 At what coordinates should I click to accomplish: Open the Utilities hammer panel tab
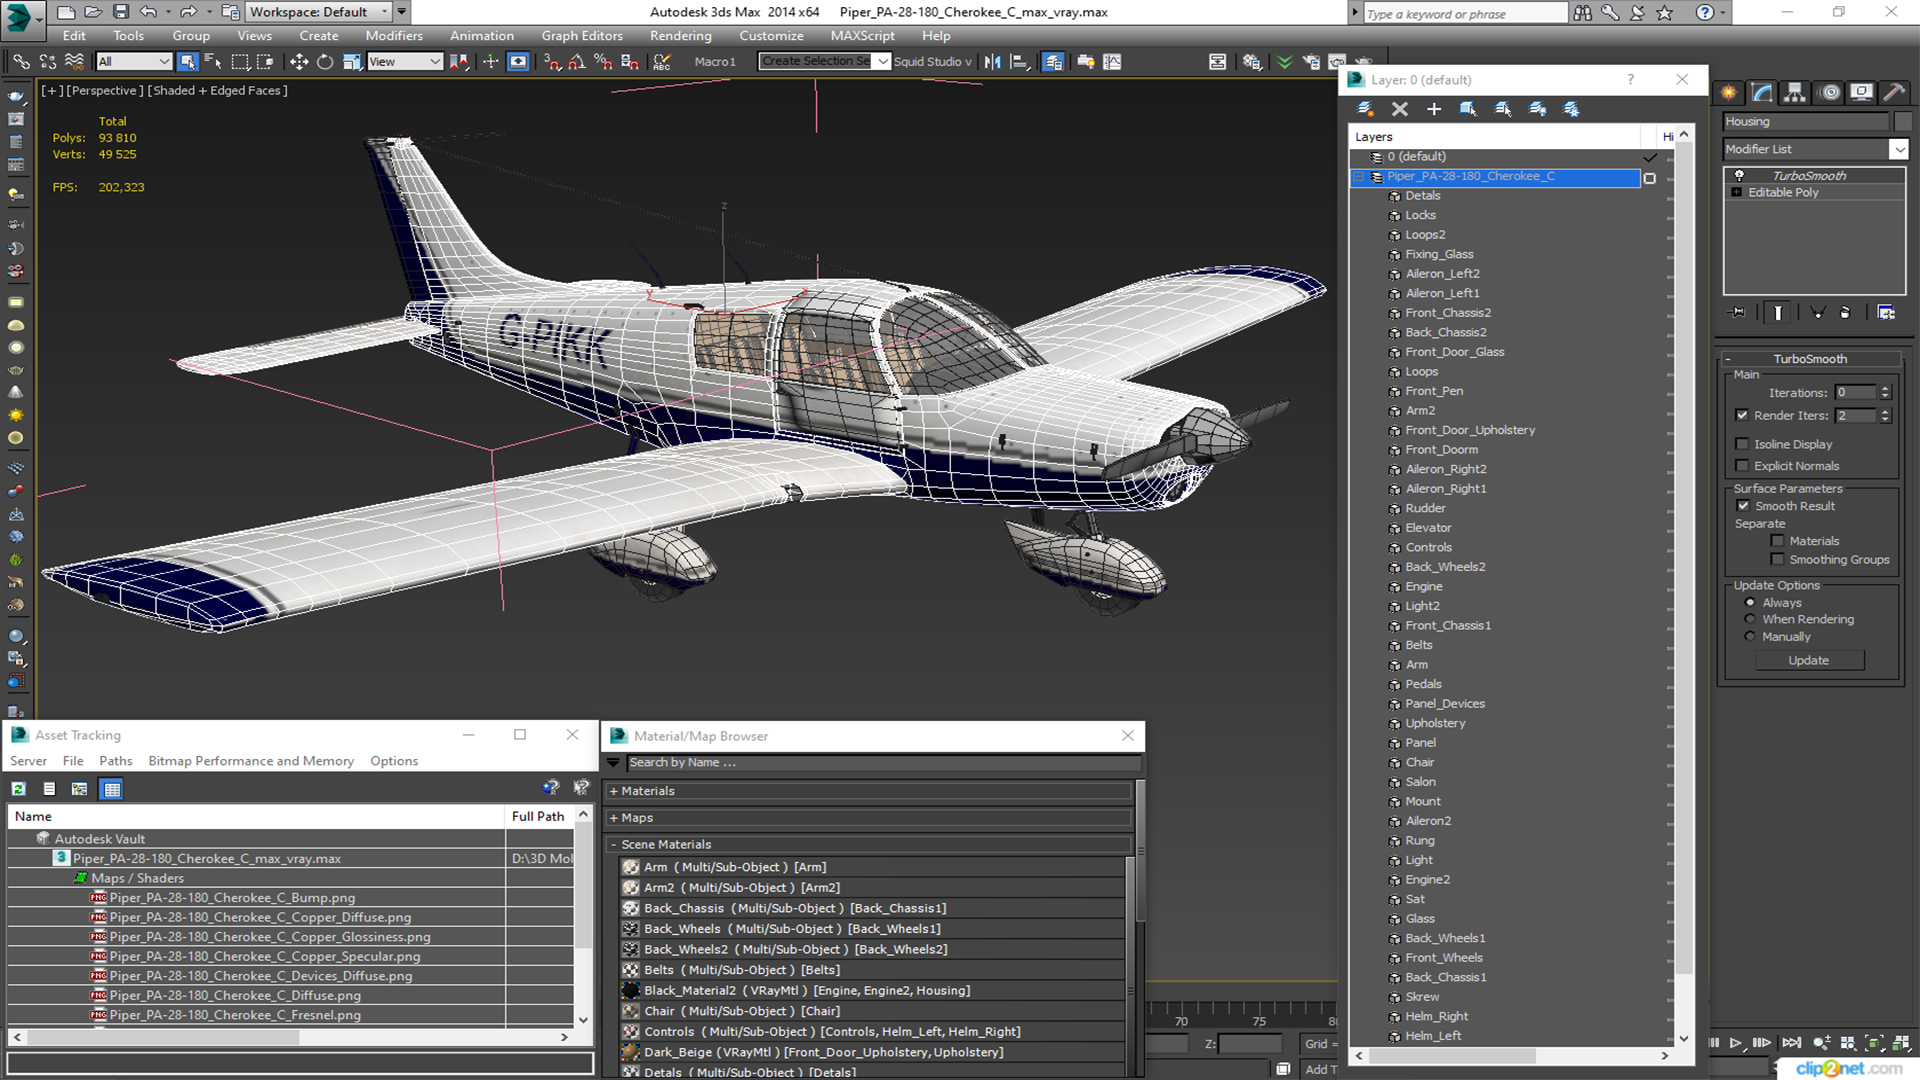pos(1893,92)
